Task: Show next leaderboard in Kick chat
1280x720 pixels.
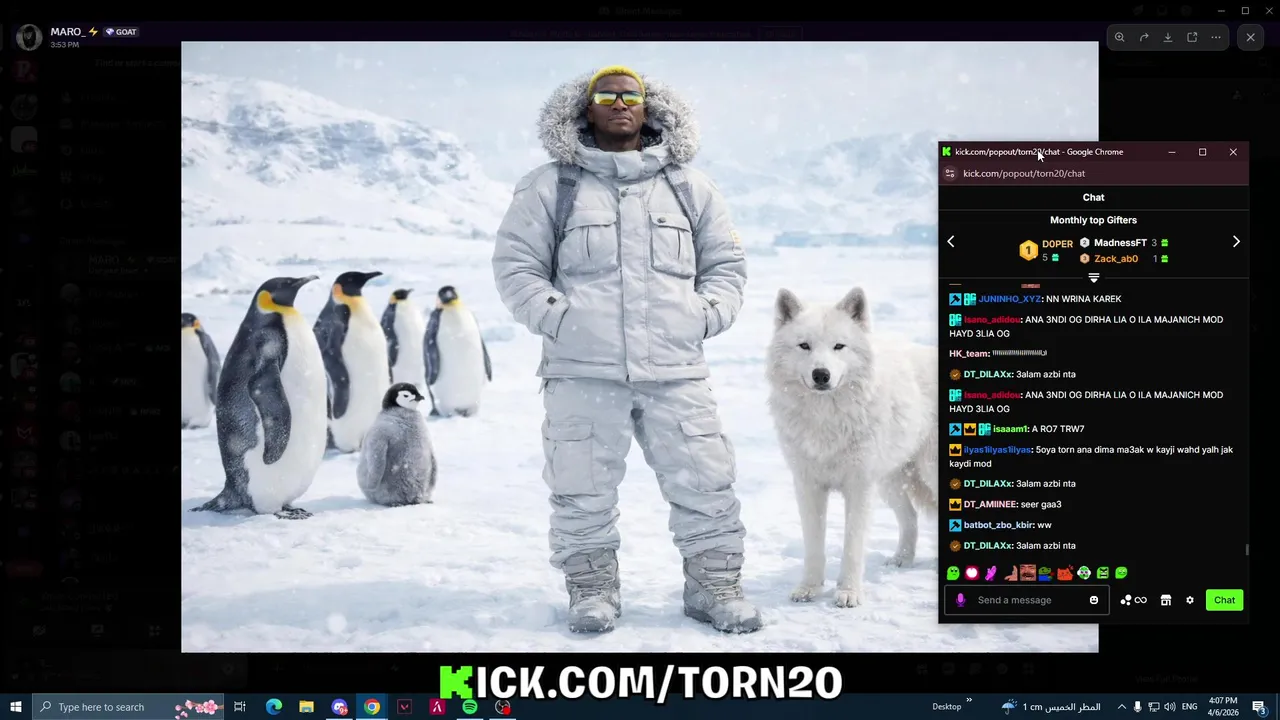Action: point(1236,241)
